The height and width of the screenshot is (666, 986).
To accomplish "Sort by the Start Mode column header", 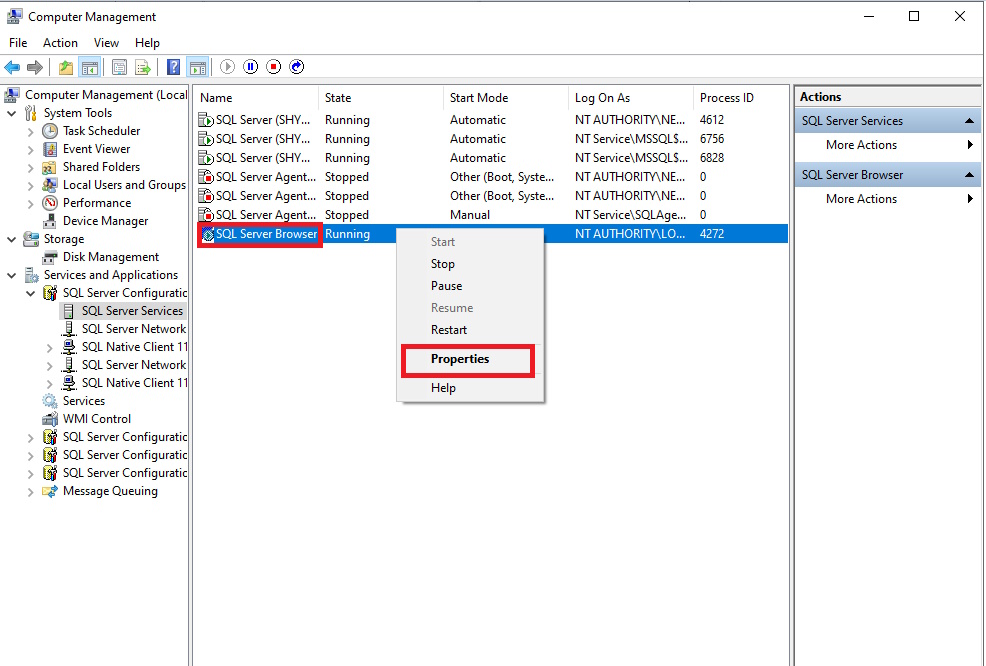I will pos(506,97).
